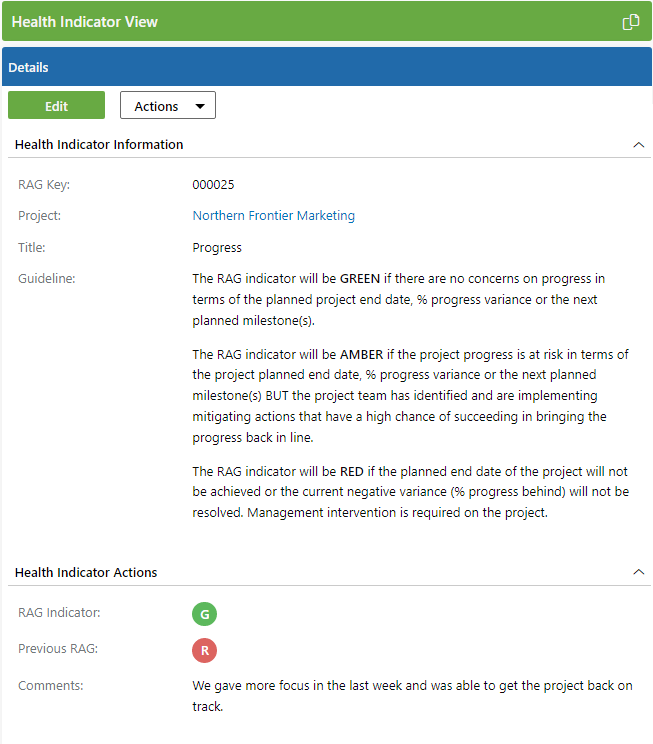Collapse the Health Indicator Information section
The width and height of the screenshot is (653, 744).
[639, 145]
